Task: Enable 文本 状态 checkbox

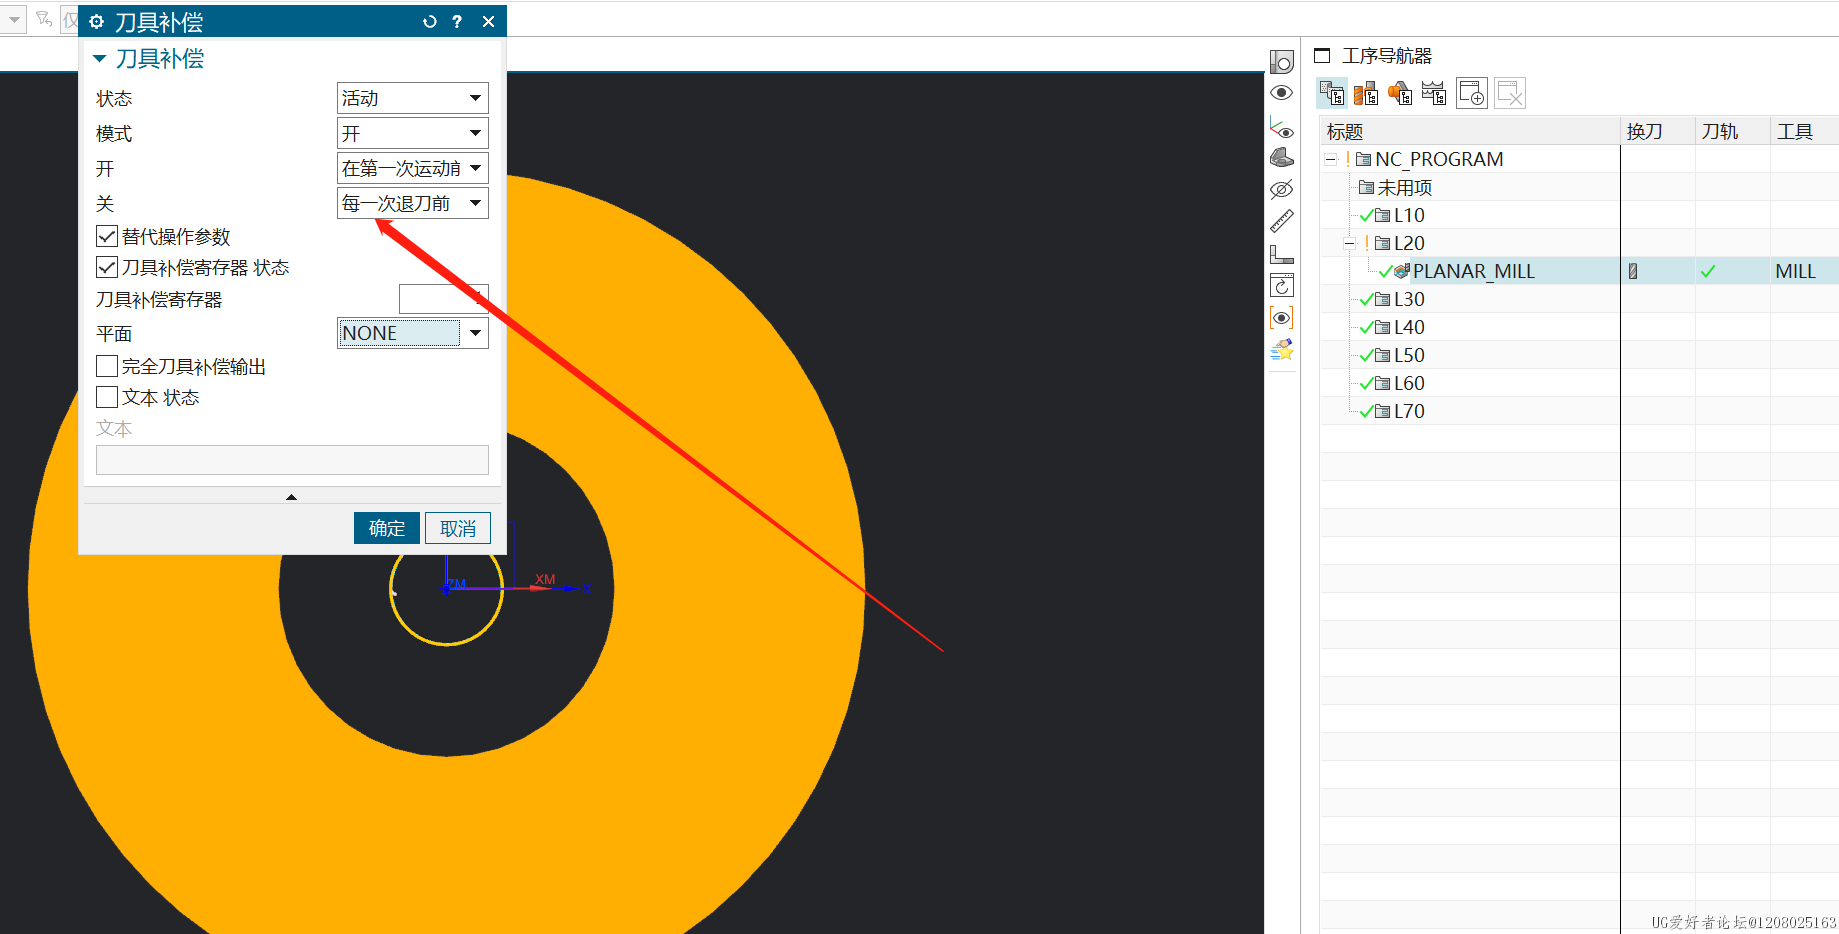Action: point(107,397)
